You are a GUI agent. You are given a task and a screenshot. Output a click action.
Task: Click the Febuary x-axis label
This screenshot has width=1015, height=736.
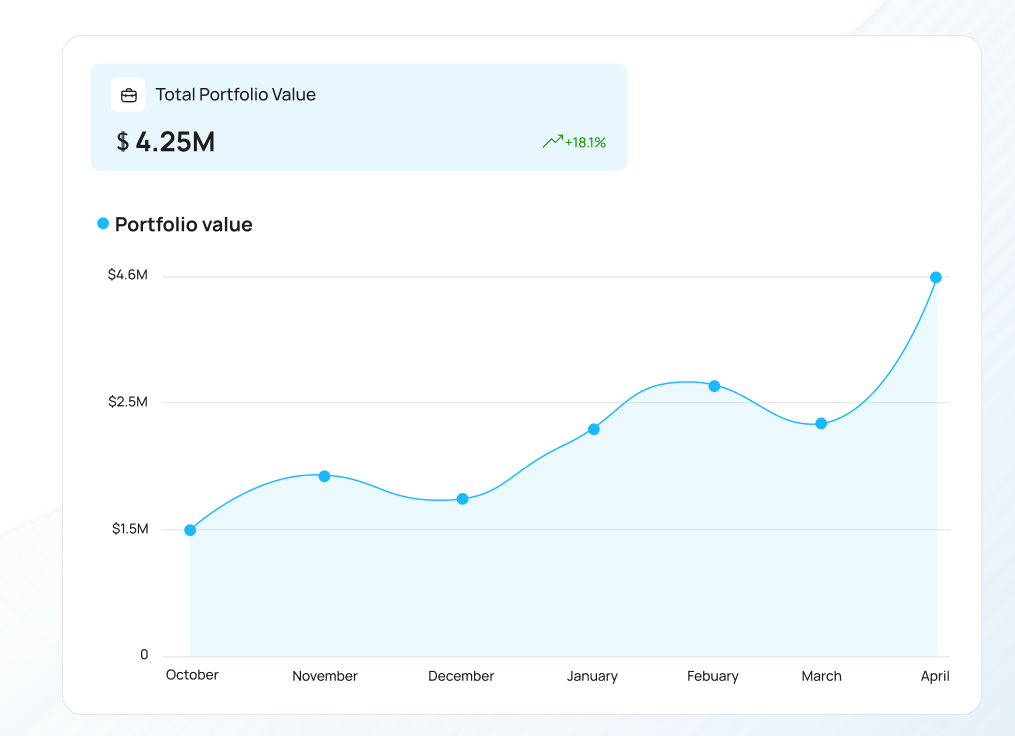pos(713,676)
